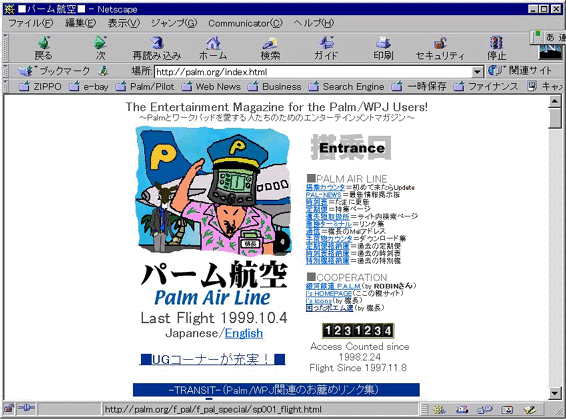Open the ファイル (File) menu
The height and width of the screenshot is (419, 566).
pyautogui.click(x=30, y=23)
